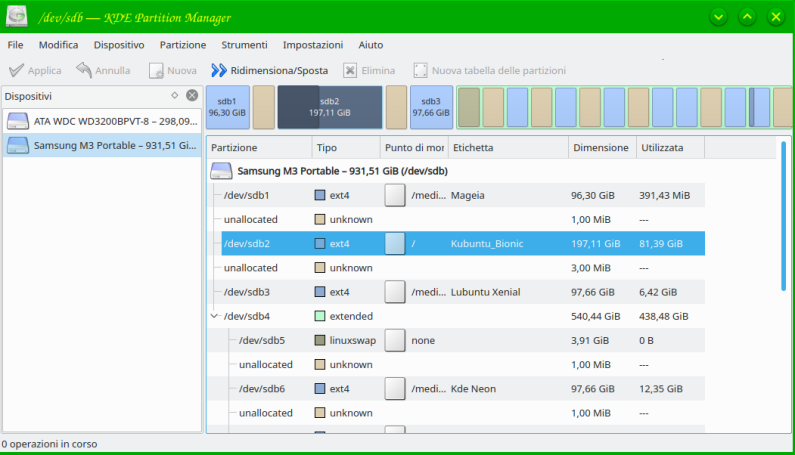
Task: Sort by Partizione column header
Action: (x=259, y=148)
